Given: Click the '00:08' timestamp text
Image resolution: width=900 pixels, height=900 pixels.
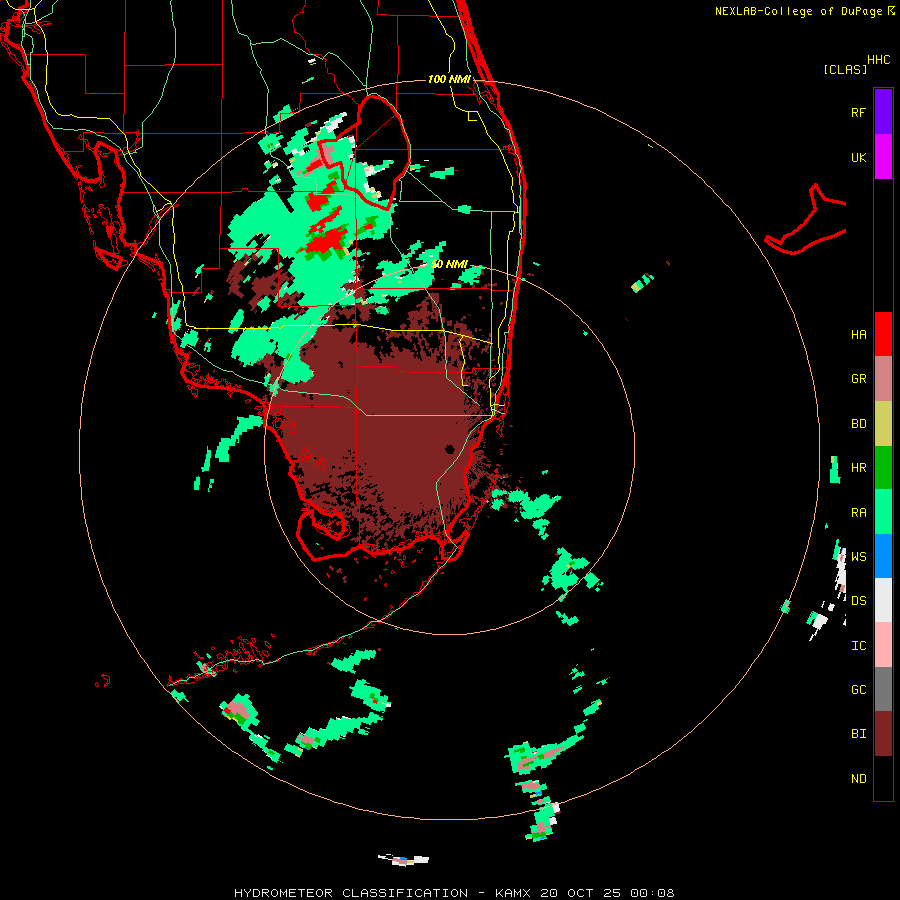Looking at the screenshot, I should (x=652, y=893).
